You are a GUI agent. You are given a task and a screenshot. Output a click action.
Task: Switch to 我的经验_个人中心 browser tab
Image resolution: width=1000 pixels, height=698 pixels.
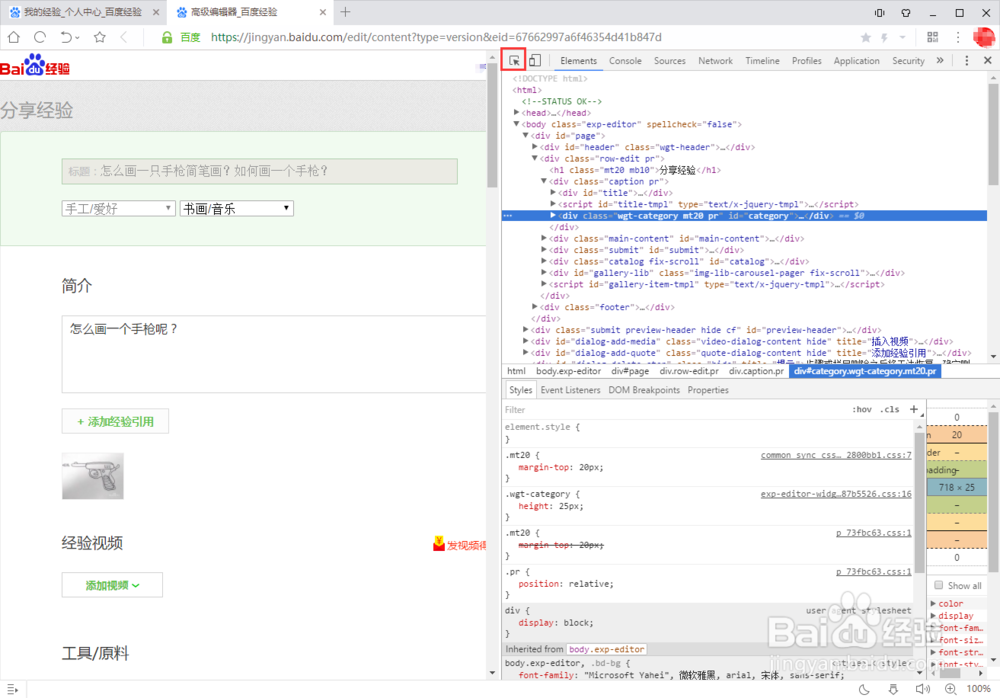tap(83, 12)
